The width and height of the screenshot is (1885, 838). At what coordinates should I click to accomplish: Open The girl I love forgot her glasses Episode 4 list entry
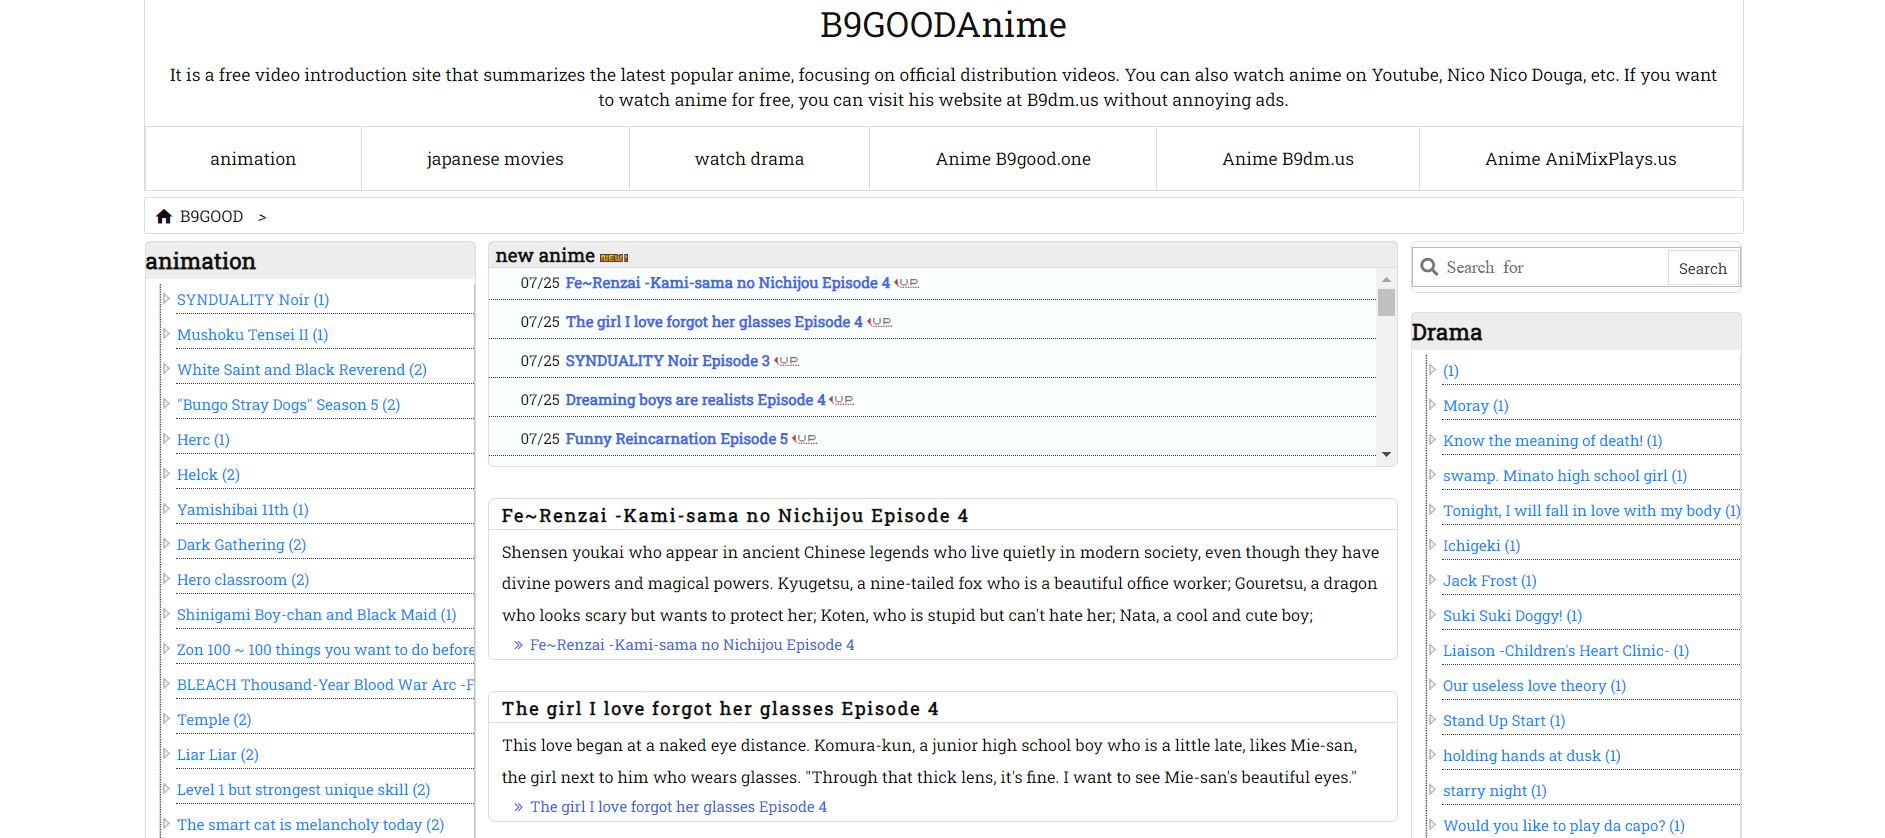click(x=714, y=322)
